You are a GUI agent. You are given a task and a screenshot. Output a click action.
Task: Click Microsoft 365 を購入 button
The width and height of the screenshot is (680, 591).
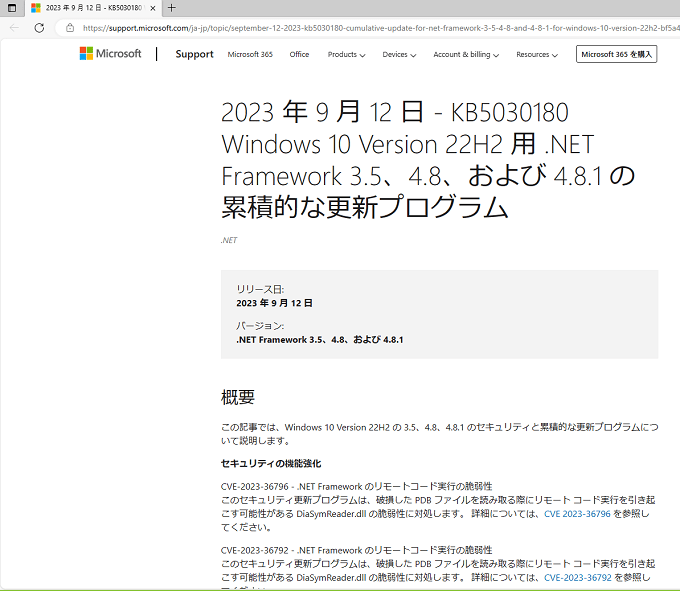click(x=616, y=54)
